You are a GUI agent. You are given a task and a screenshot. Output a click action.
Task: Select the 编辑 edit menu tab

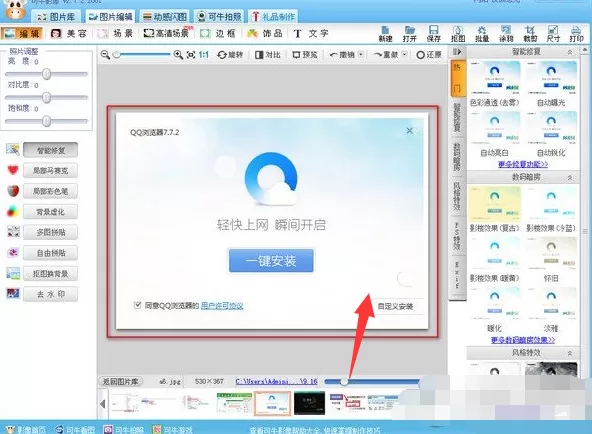[22, 34]
